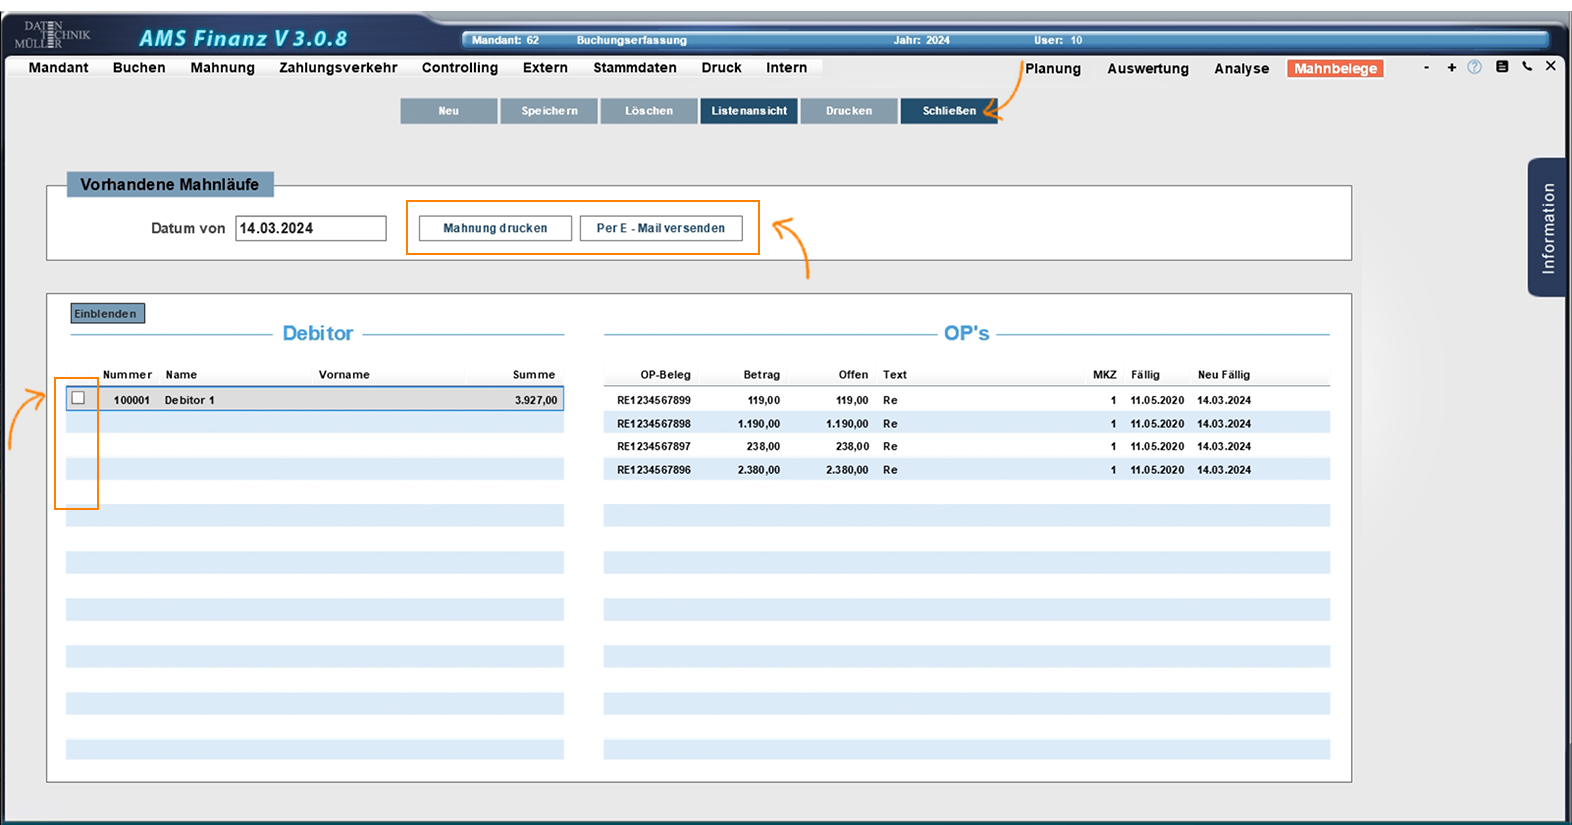Open the Stammdaten menu
Screen dimensions: 1572x825
pos(634,68)
